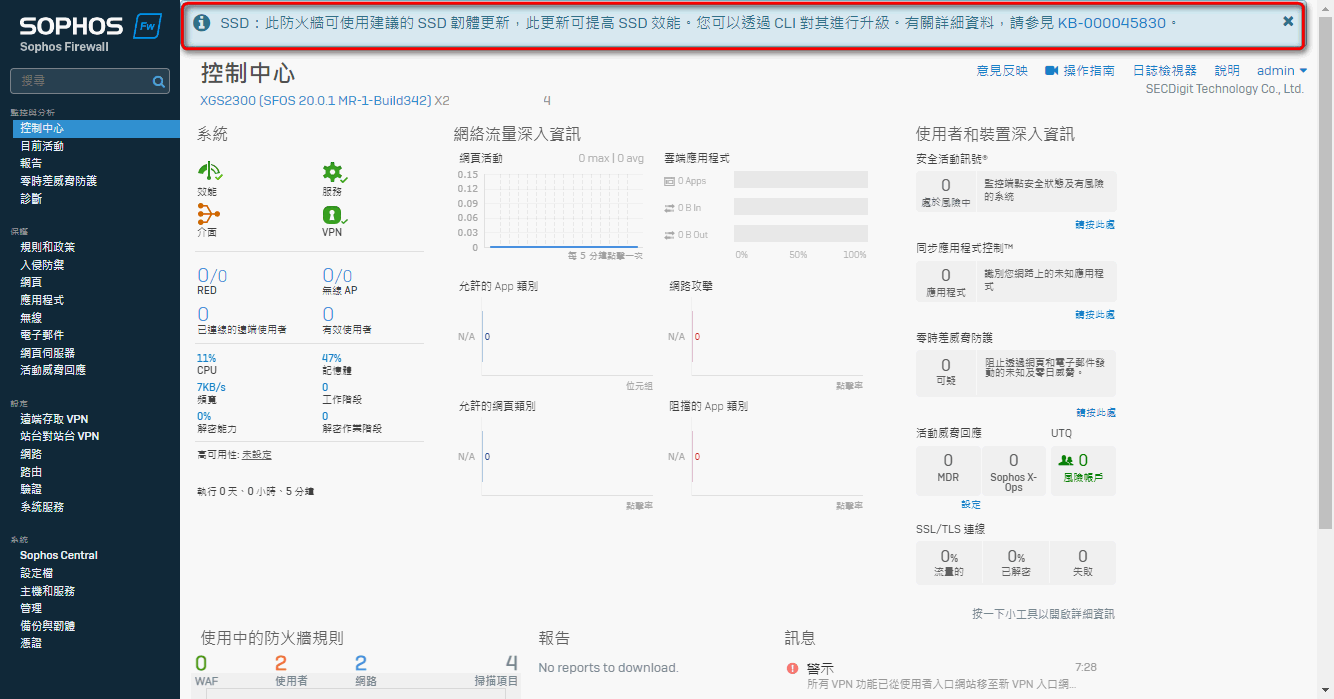Click the 網路 firewall rules count 2
The image size is (1334, 699).
coord(361,663)
